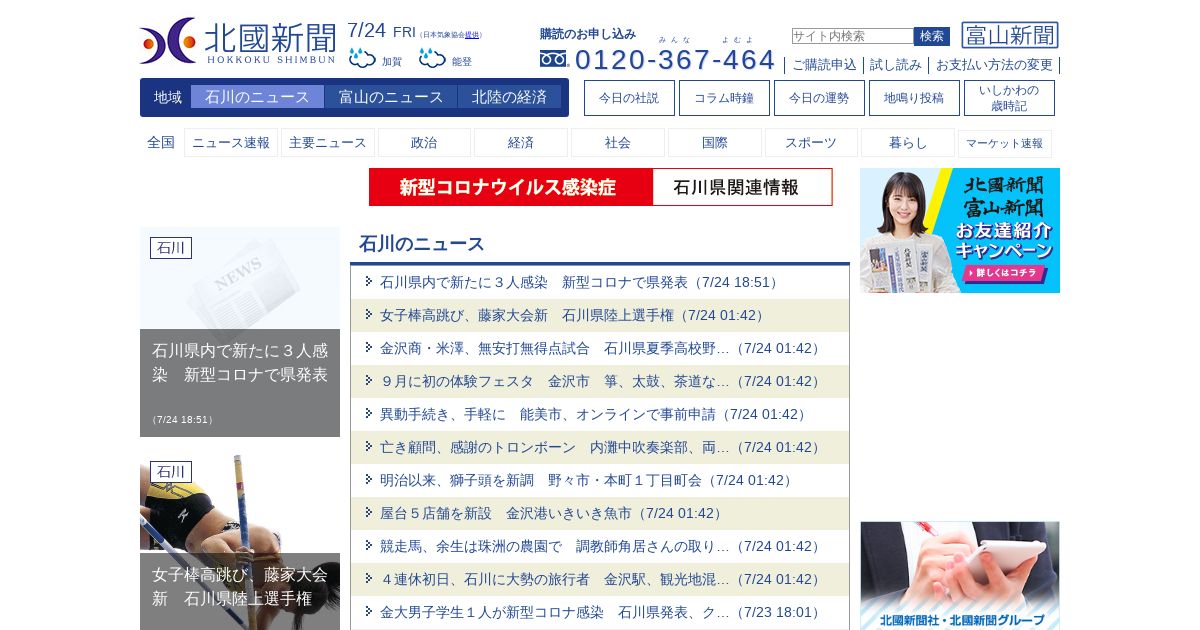The image size is (1200, 630).
Task: Go to 政治 menu item
Action: (424, 143)
